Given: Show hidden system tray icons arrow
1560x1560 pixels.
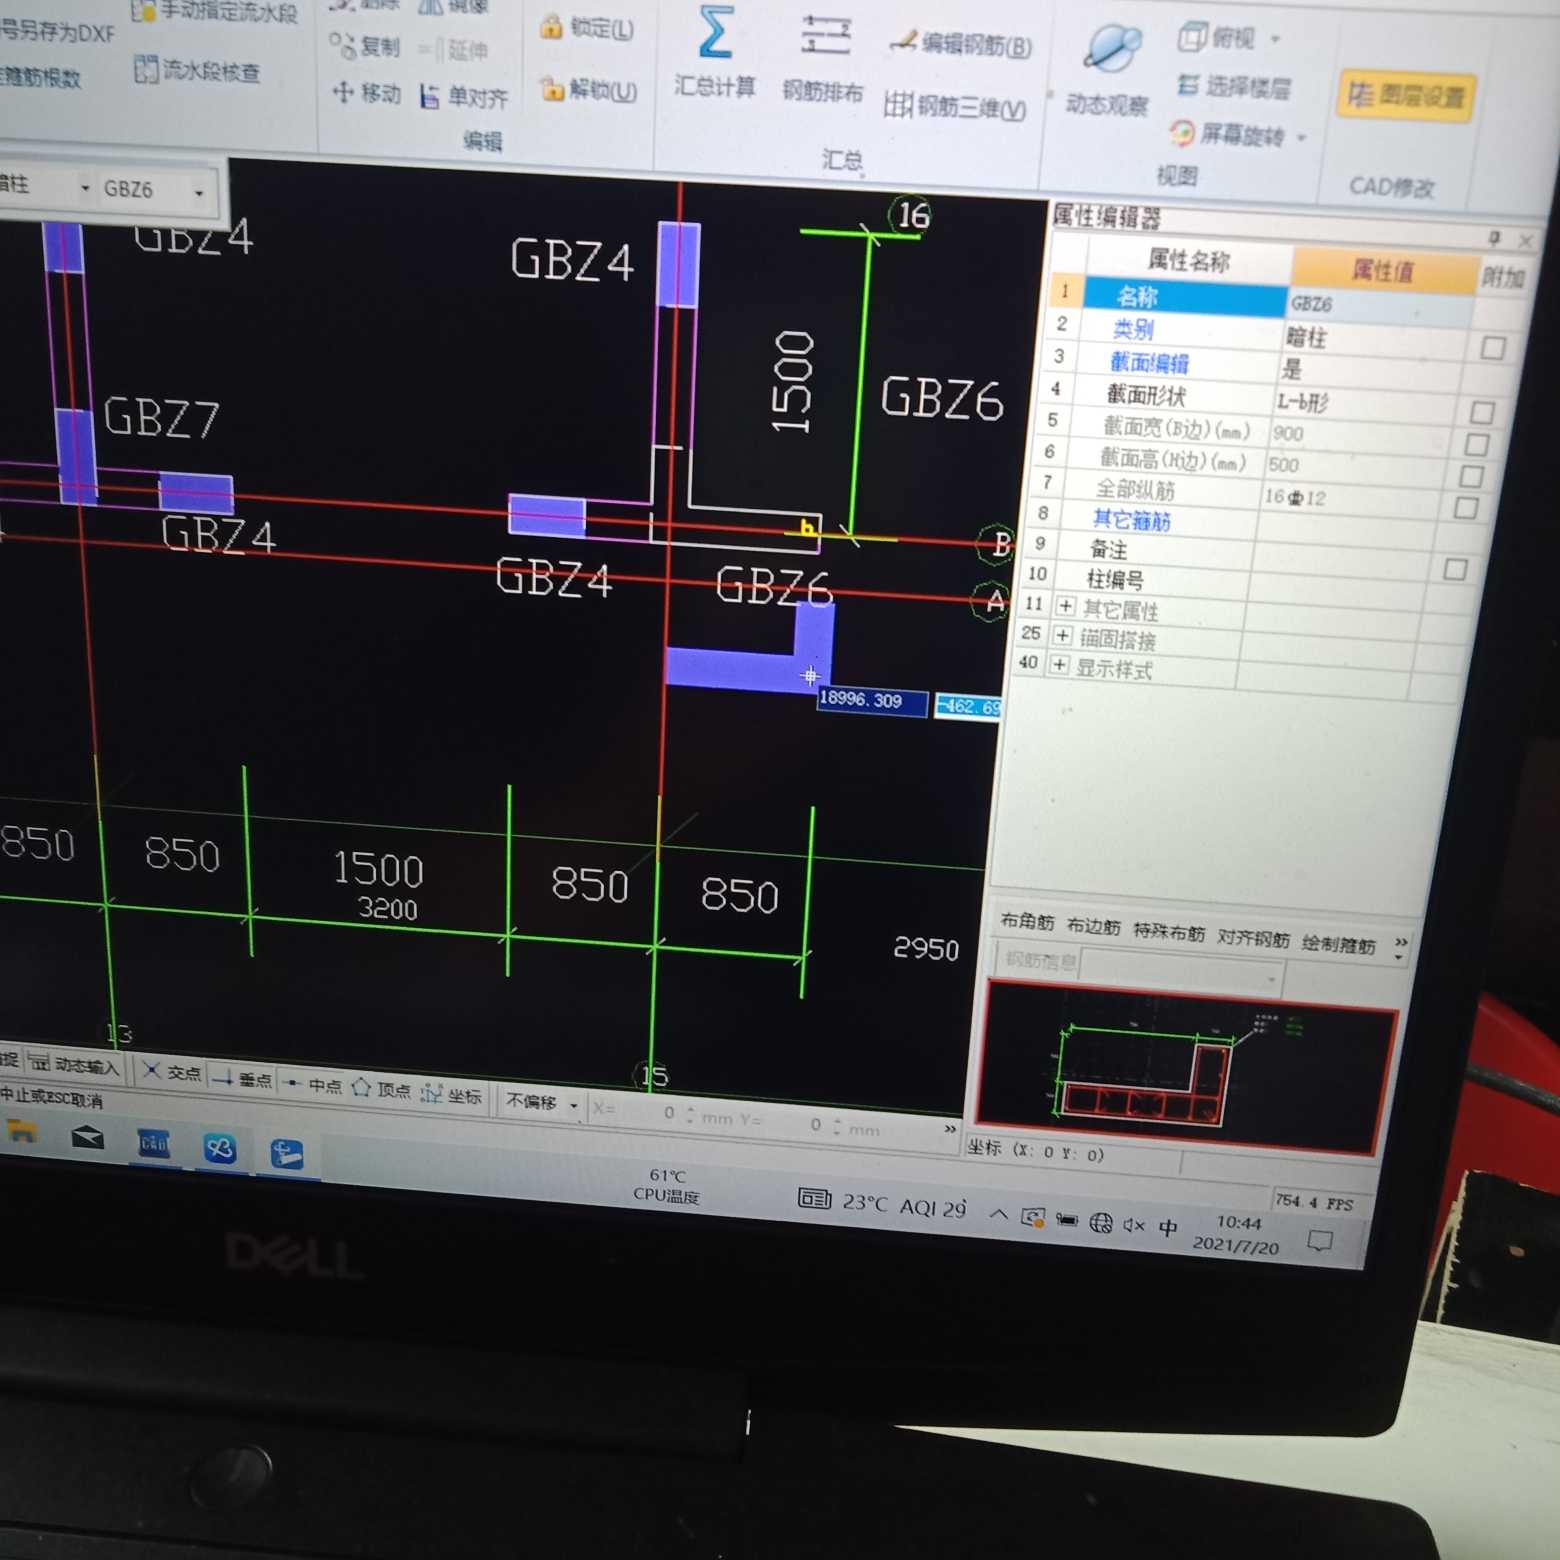Looking at the screenshot, I should (998, 1214).
